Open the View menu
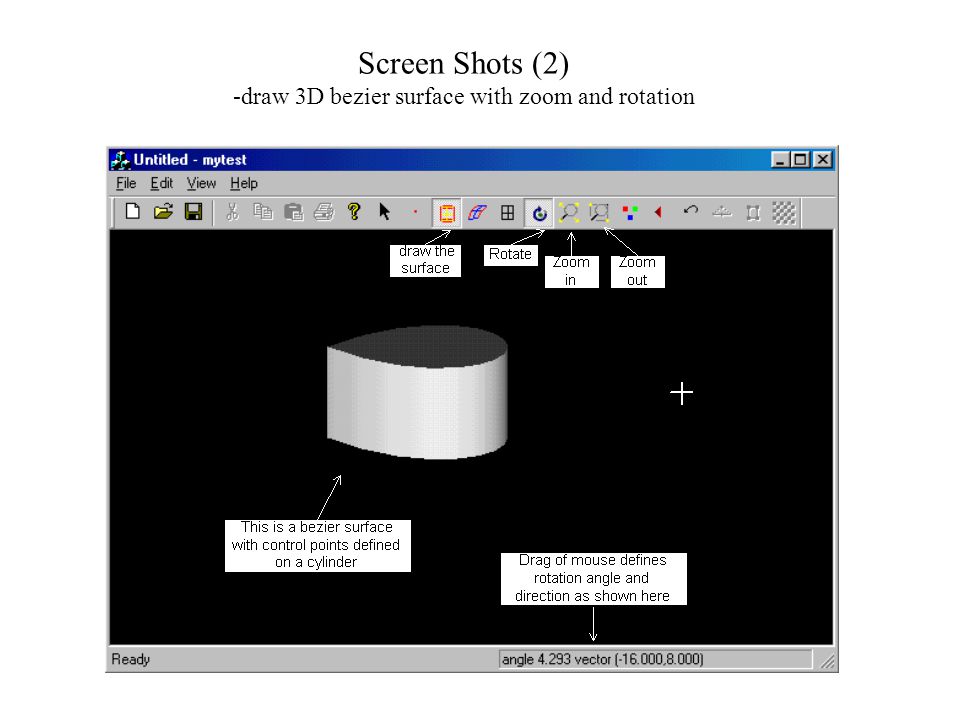 tap(201, 183)
